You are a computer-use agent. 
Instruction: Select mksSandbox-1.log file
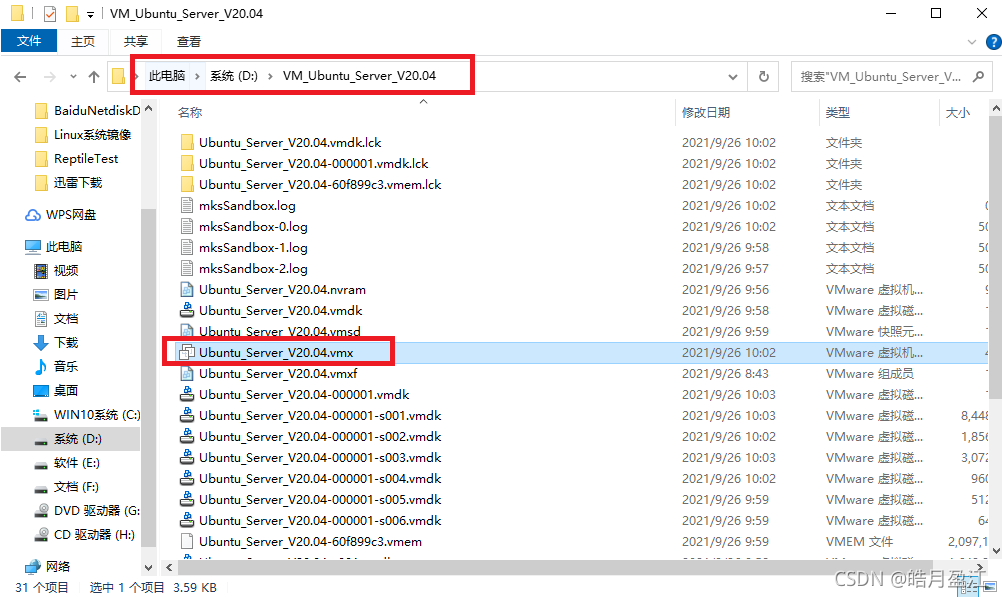click(x=244, y=248)
